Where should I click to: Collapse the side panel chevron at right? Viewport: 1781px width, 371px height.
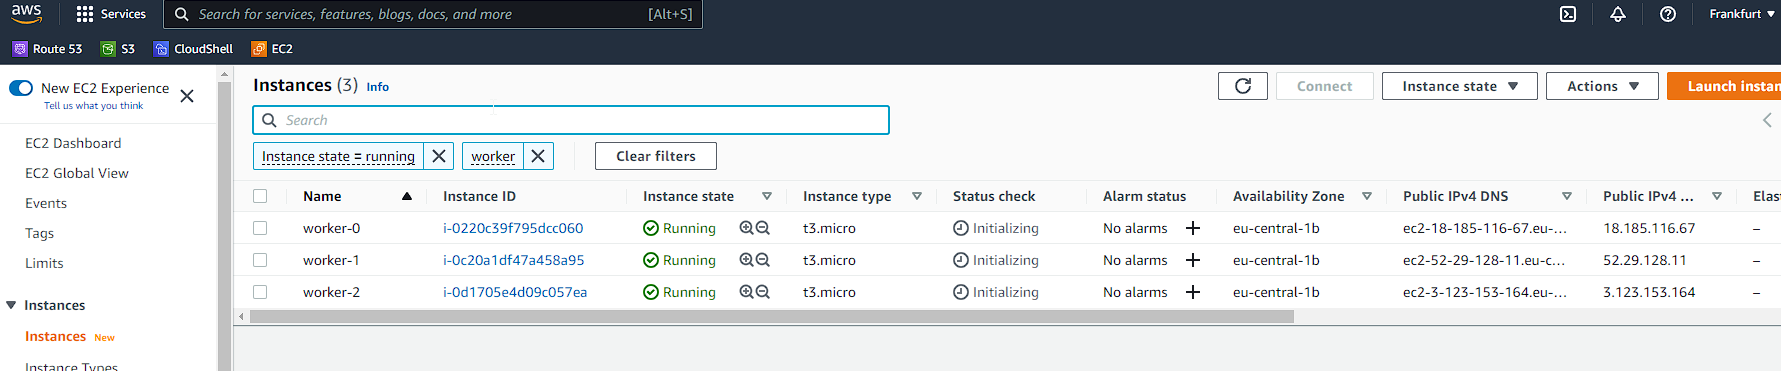pyautogui.click(x=1767, y=120)
